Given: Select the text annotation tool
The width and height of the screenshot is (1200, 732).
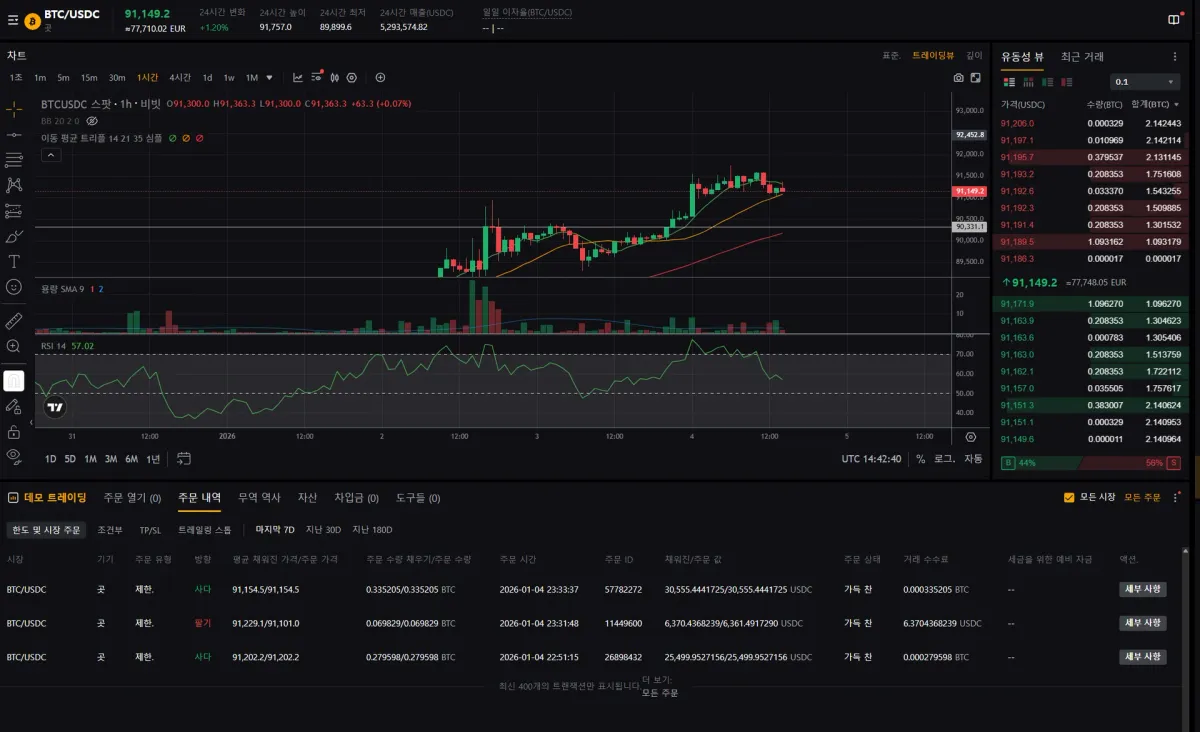Looking at the screenshot, I should coord(14,262).
